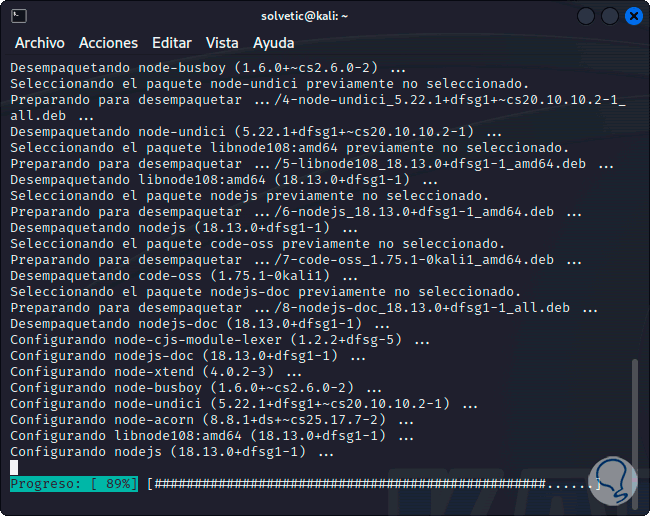Viewport: 650px width, 516px height.
Task: Open the Archivo menu
Action: [40, 43]
